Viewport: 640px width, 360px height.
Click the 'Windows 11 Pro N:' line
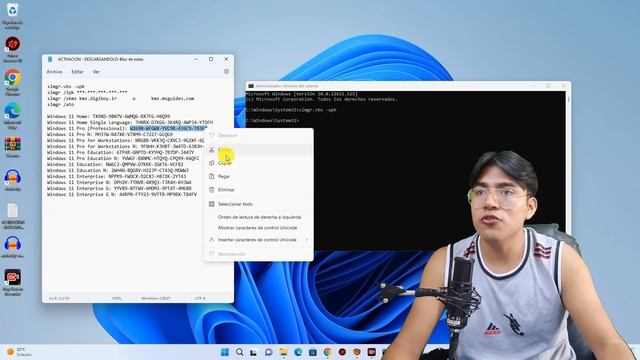pyautogui.click(x=110, y=134)
